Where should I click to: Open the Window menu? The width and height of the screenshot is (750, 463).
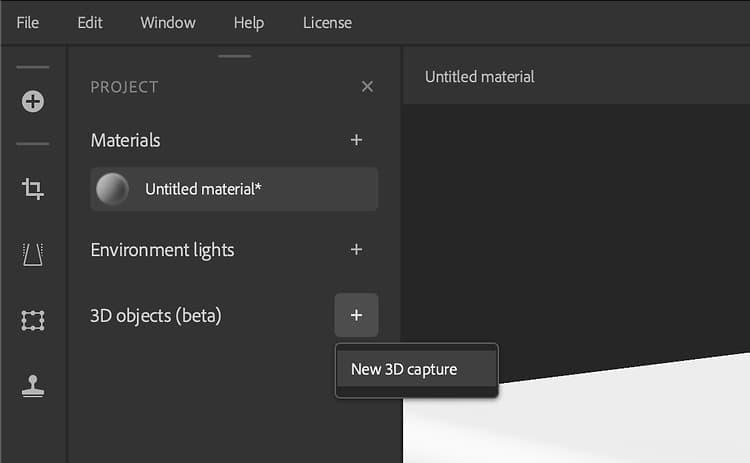click(168, 22)
